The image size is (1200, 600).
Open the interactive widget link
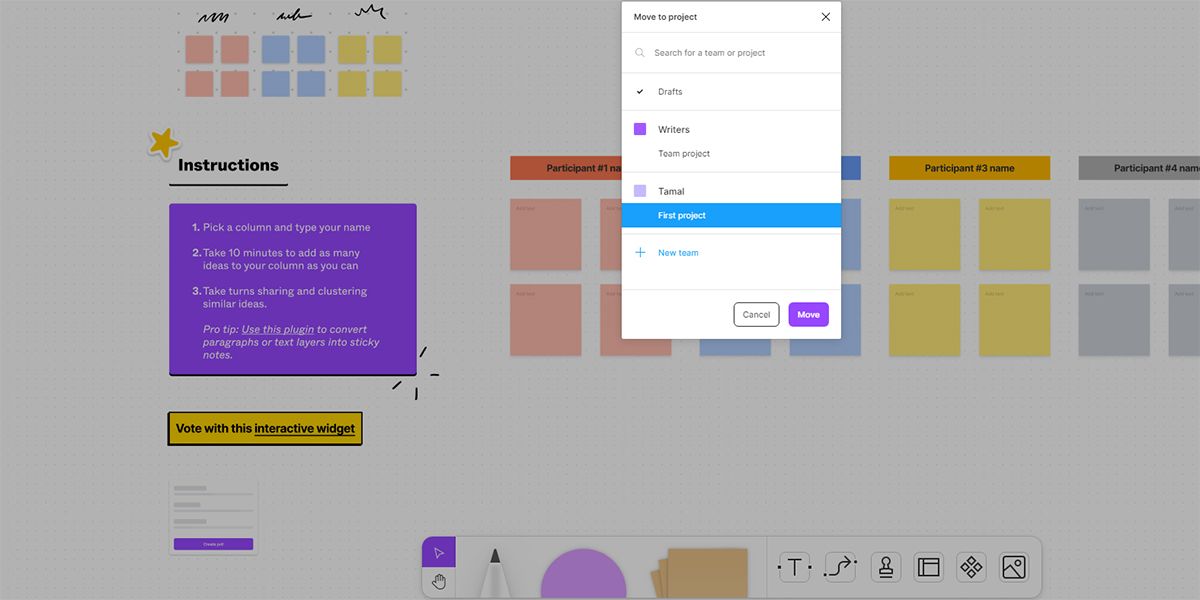coord(304,428)
